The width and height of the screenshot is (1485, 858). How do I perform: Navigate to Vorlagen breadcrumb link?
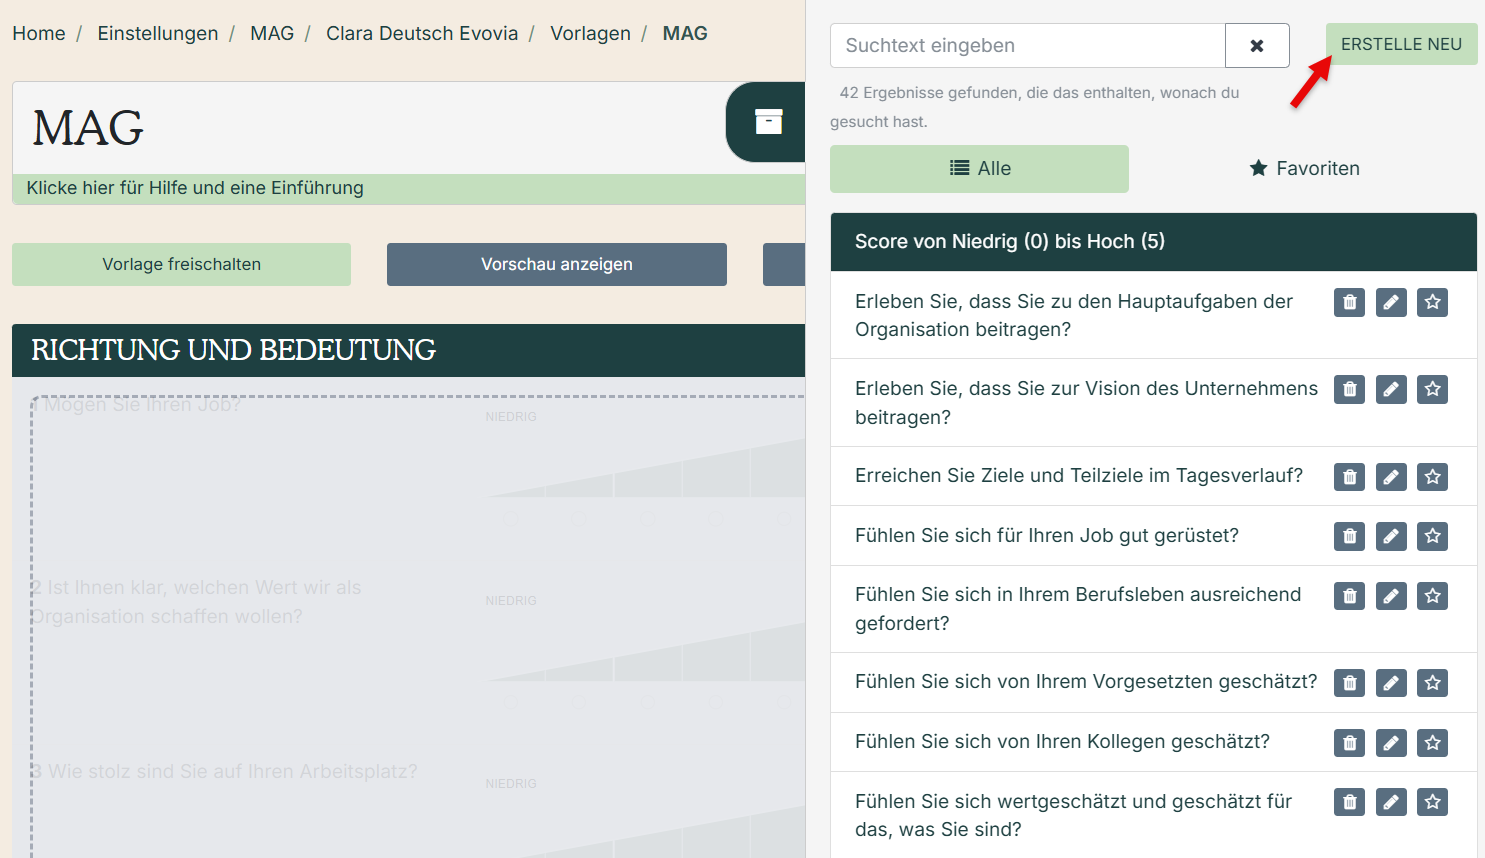(590, 34)
